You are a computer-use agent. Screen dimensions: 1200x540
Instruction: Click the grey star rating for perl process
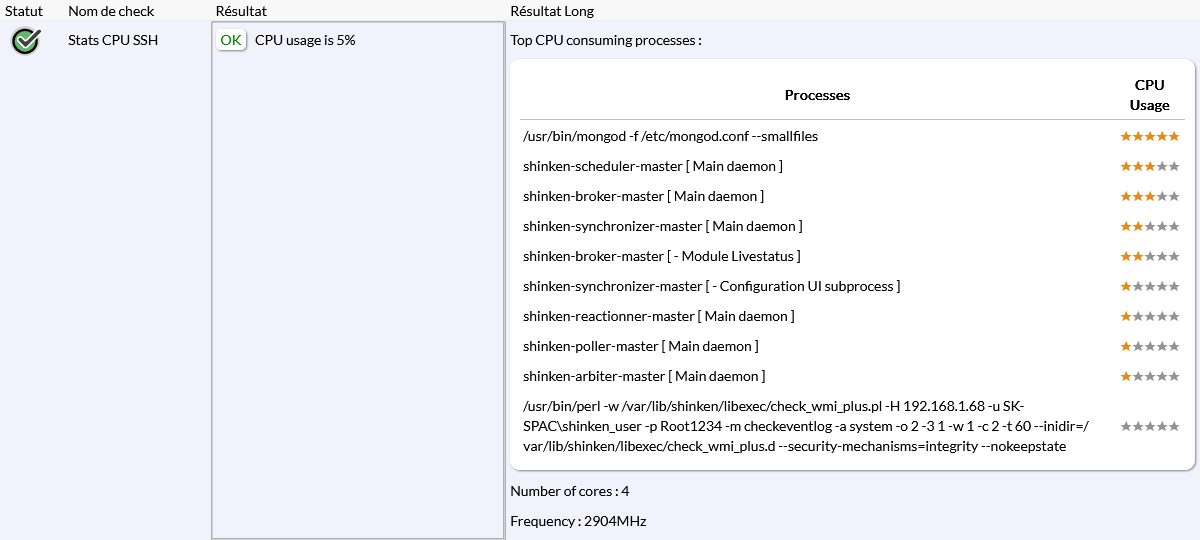coord(1149,426)
